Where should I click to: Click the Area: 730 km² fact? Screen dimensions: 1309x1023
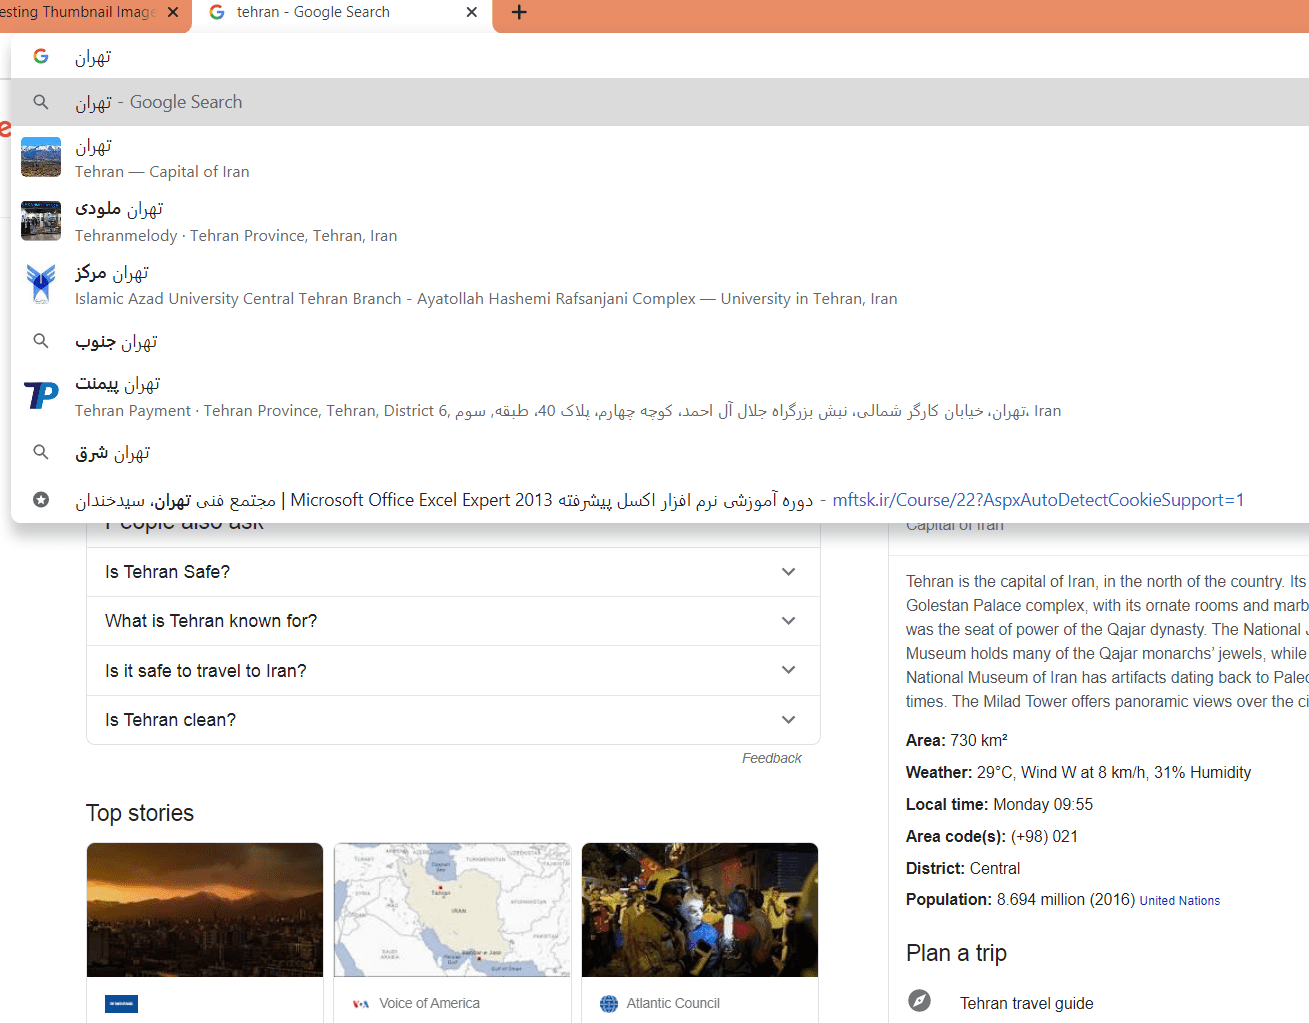[957, 741]
